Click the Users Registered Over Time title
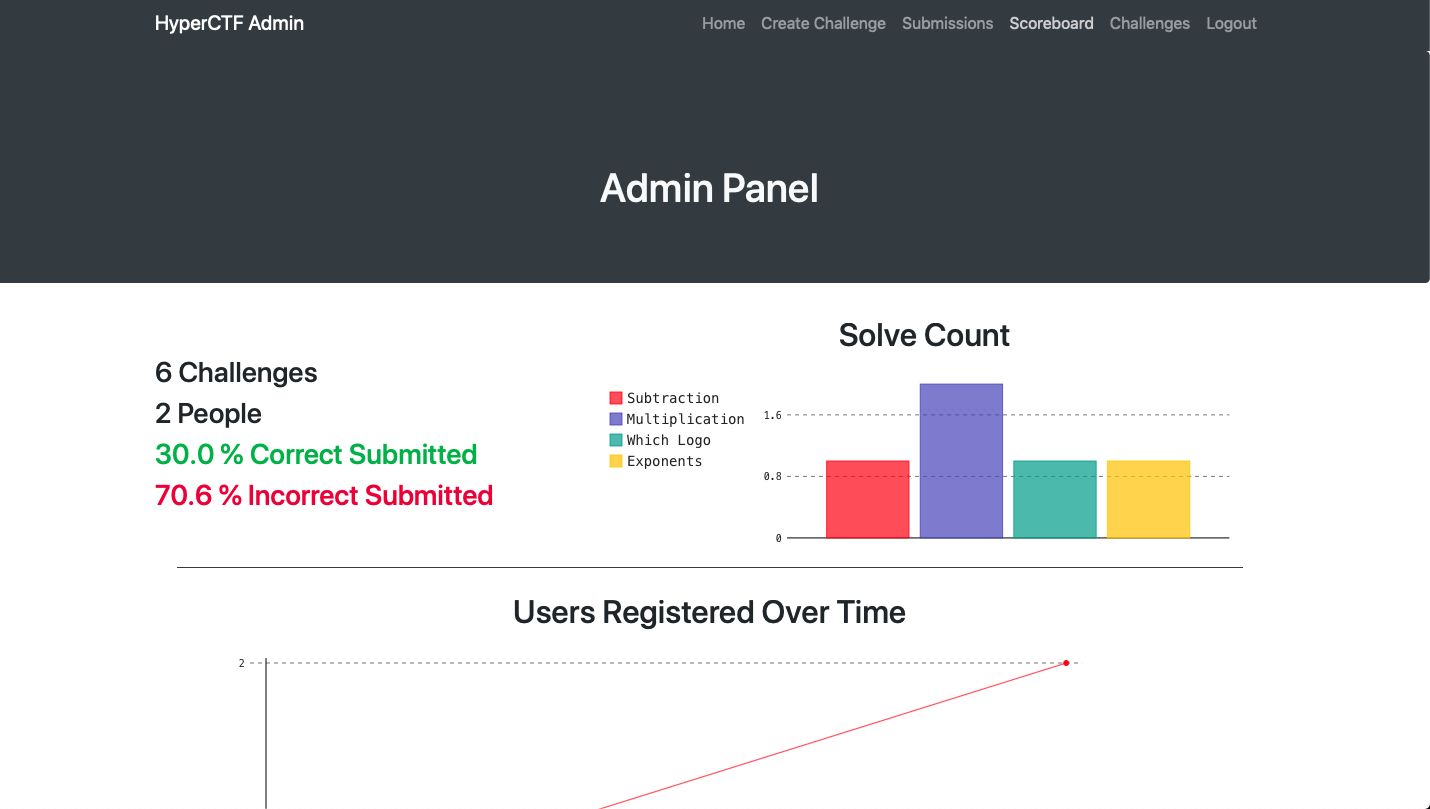 (x=709, y=612)
